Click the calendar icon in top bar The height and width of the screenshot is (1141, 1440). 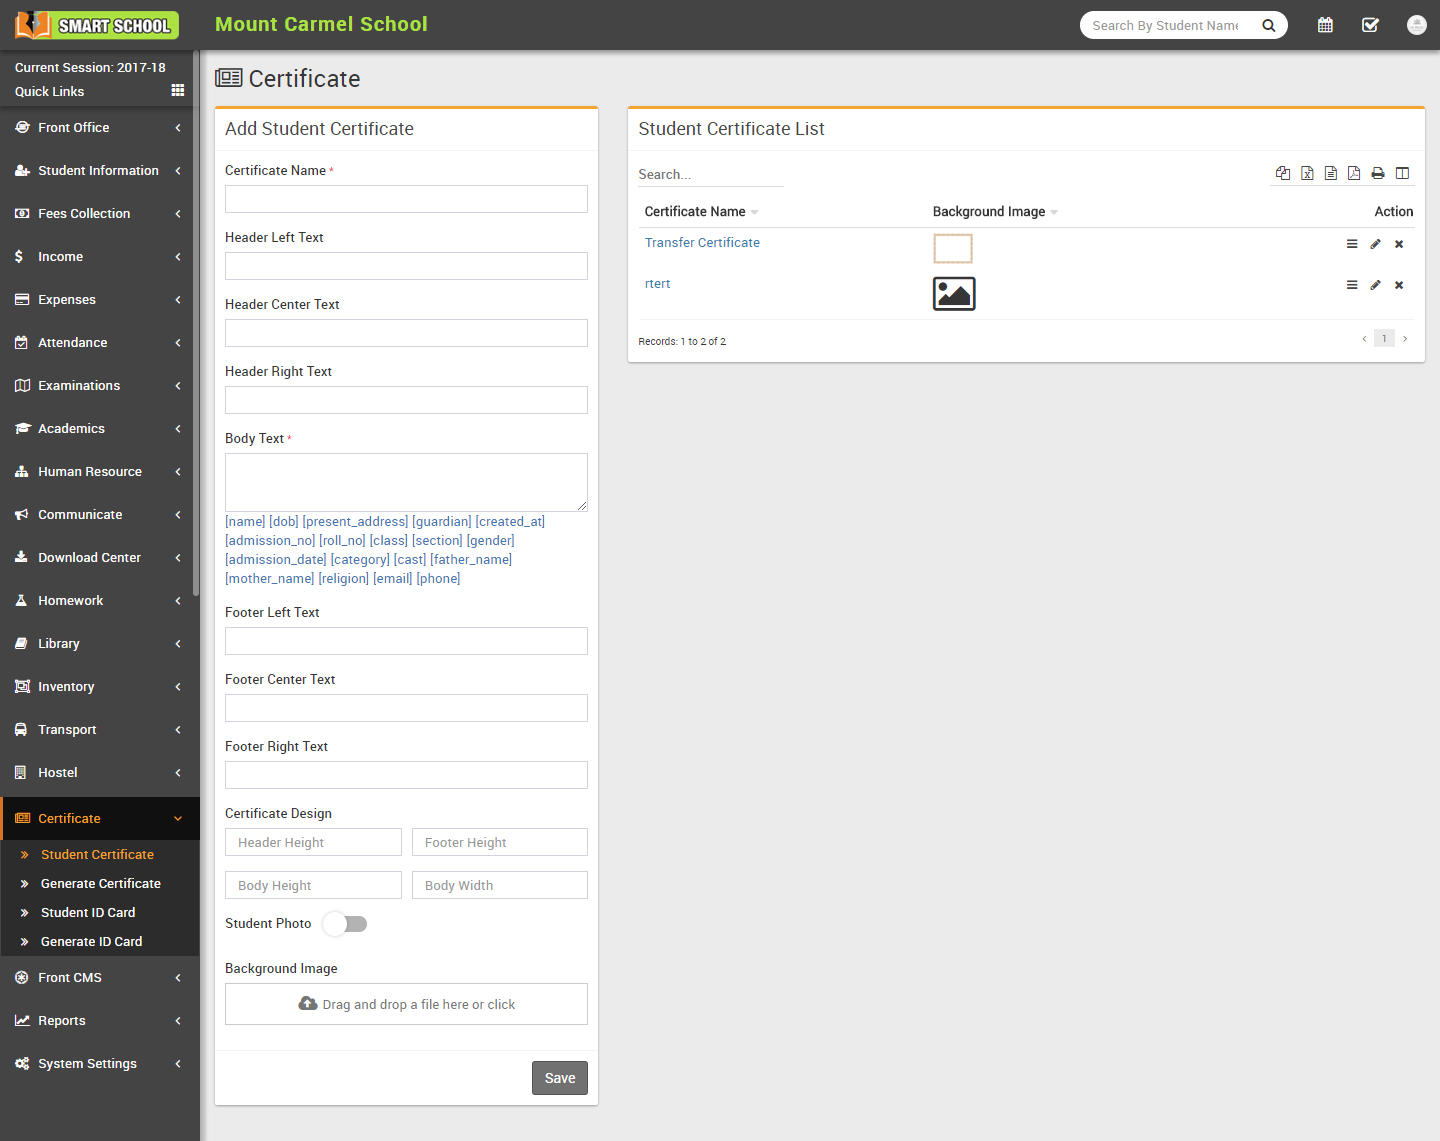[x=1325, y=25]
